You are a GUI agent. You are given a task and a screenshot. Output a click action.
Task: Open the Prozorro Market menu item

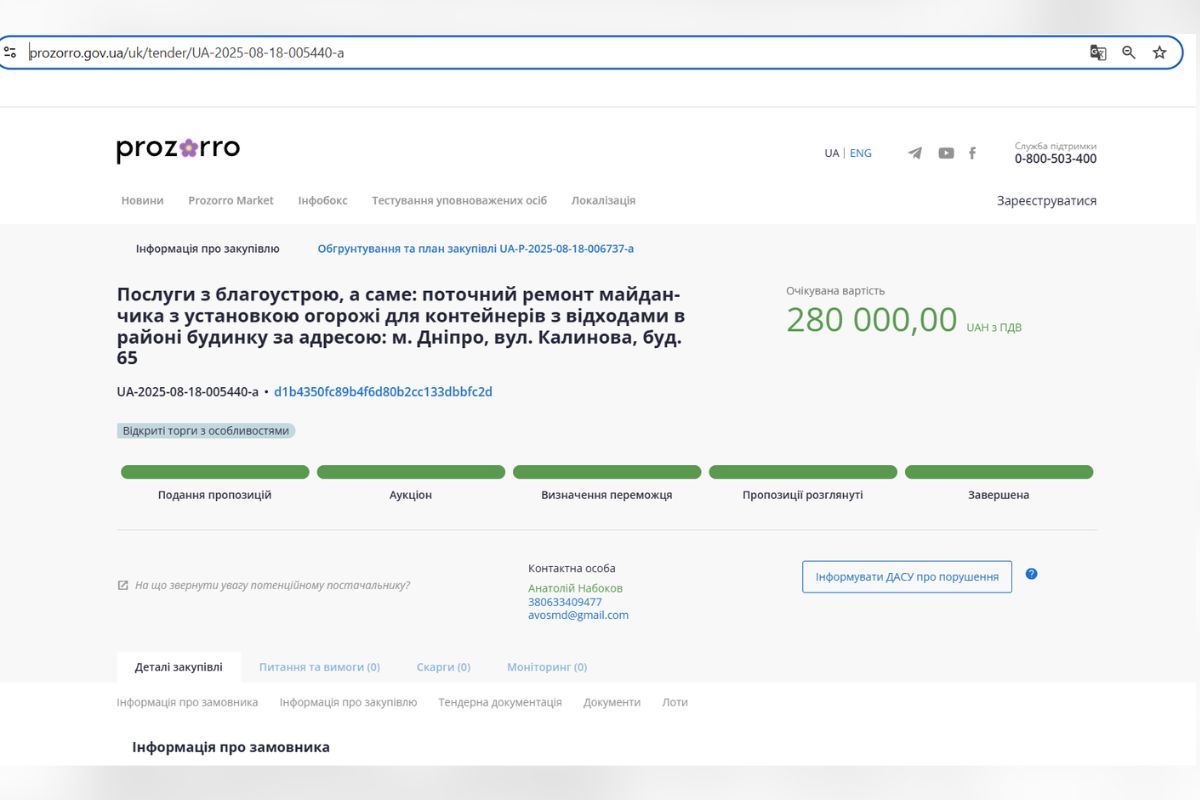pos(231,200)
